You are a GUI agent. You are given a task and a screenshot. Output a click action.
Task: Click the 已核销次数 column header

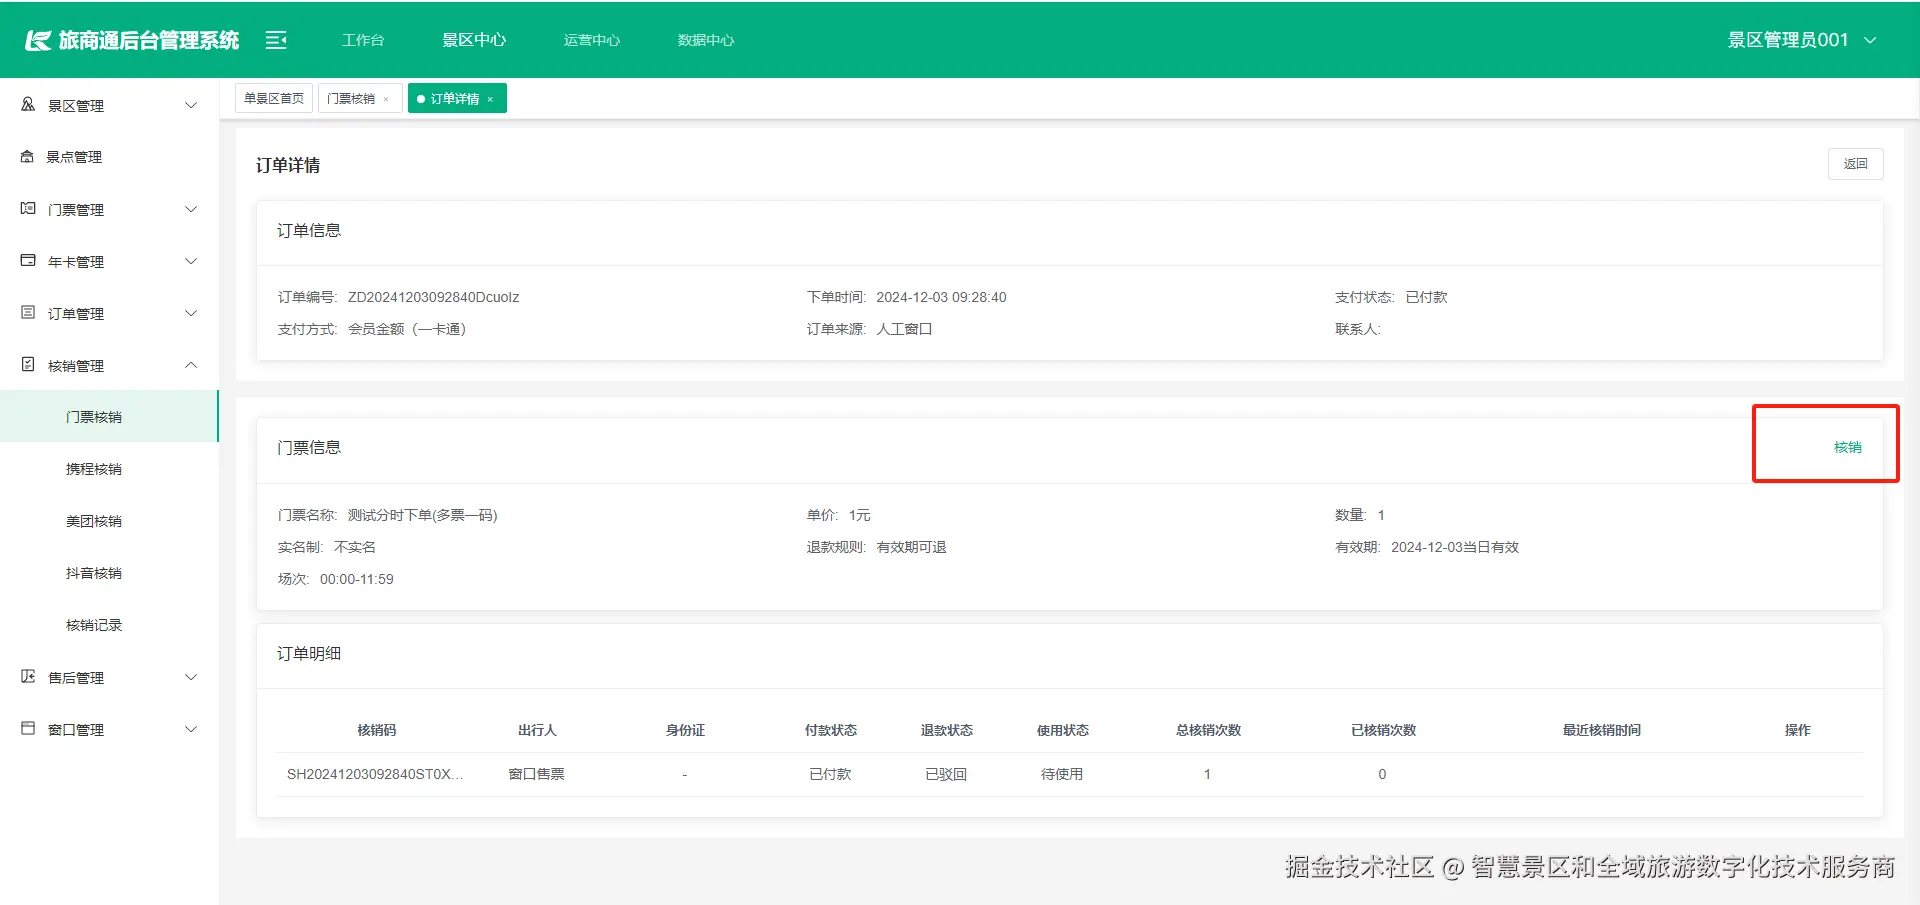(x=1383, y=730)
